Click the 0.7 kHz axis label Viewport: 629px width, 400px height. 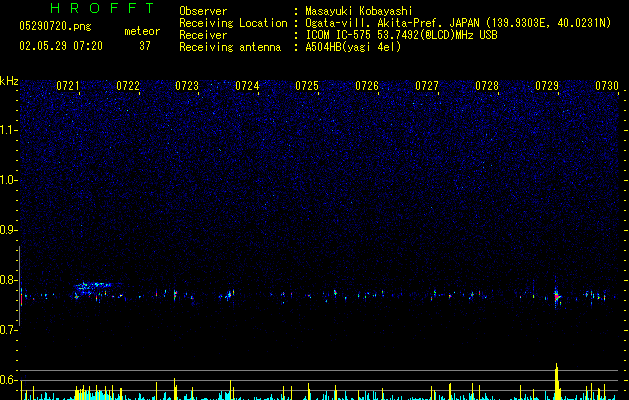(x=8, y=330)
